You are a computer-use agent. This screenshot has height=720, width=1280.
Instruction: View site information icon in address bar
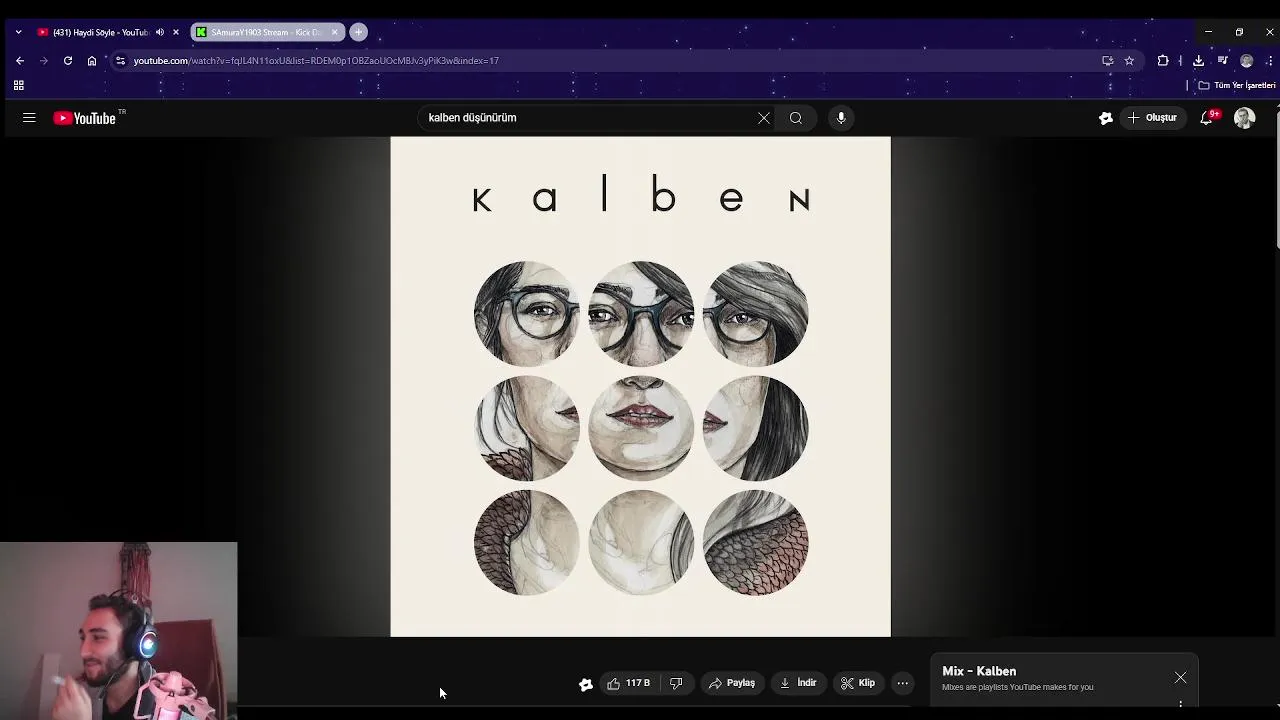click(x=120, y=61)
